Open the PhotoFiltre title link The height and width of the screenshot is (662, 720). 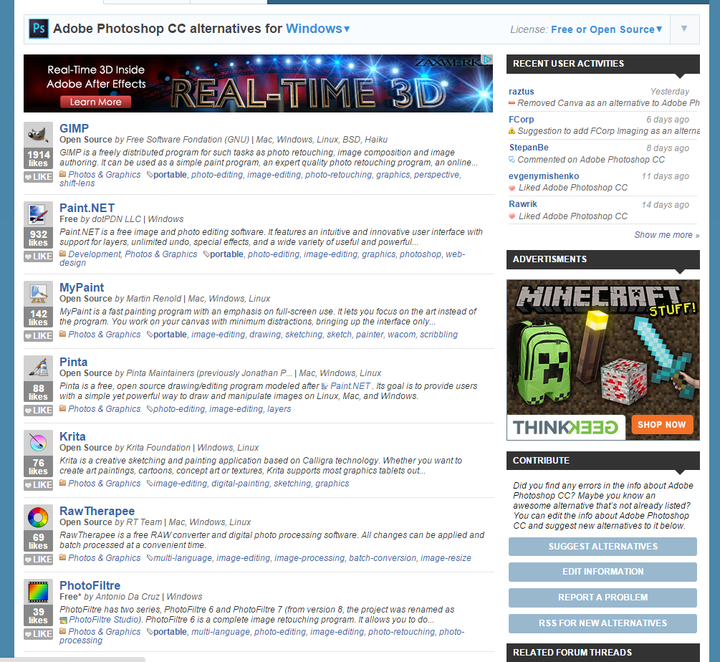(x=90, y=586)
